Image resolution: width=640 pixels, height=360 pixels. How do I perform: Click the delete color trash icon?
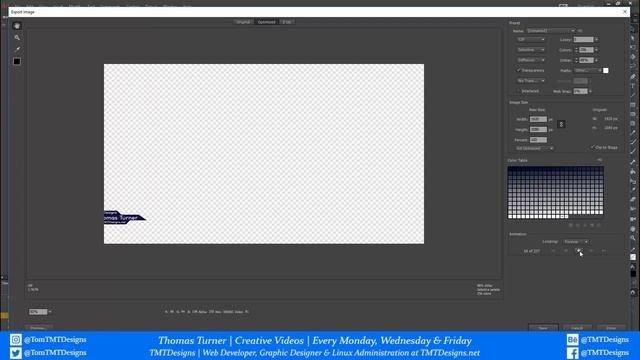click(599, 225)
